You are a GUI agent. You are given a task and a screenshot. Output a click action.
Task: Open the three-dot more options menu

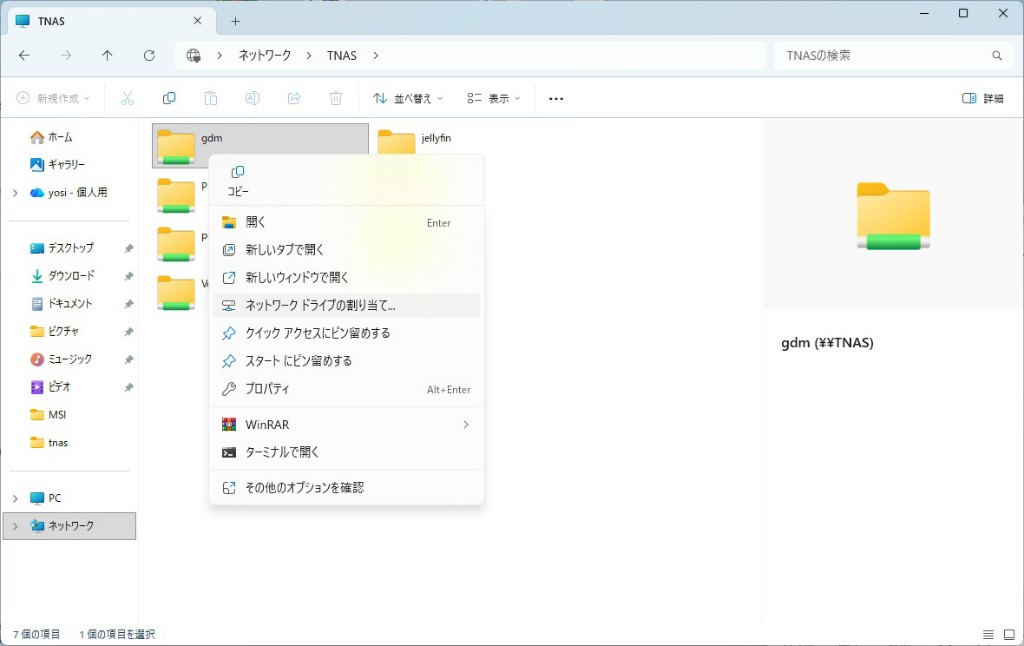(557, 98)
